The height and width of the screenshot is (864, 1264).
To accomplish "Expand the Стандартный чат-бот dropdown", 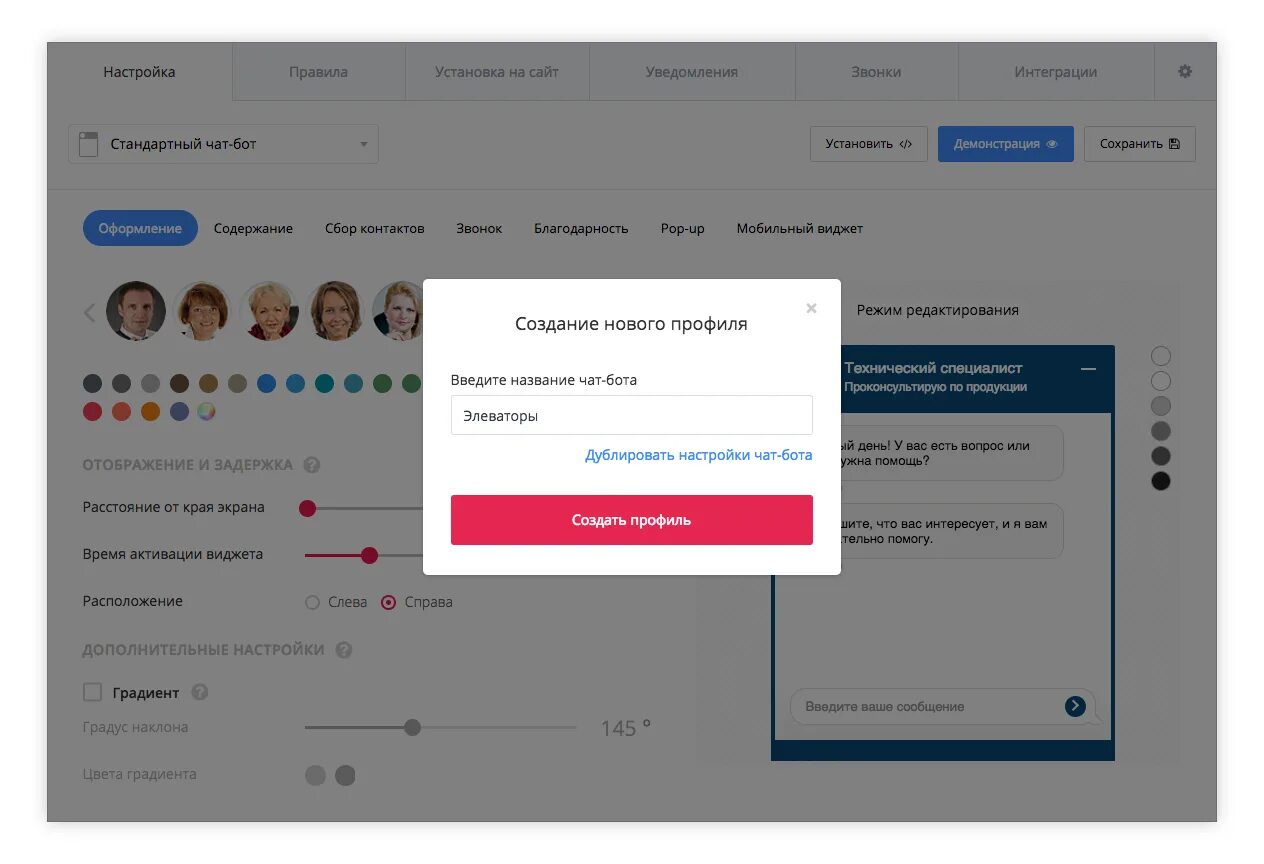I will pos(224,144).
